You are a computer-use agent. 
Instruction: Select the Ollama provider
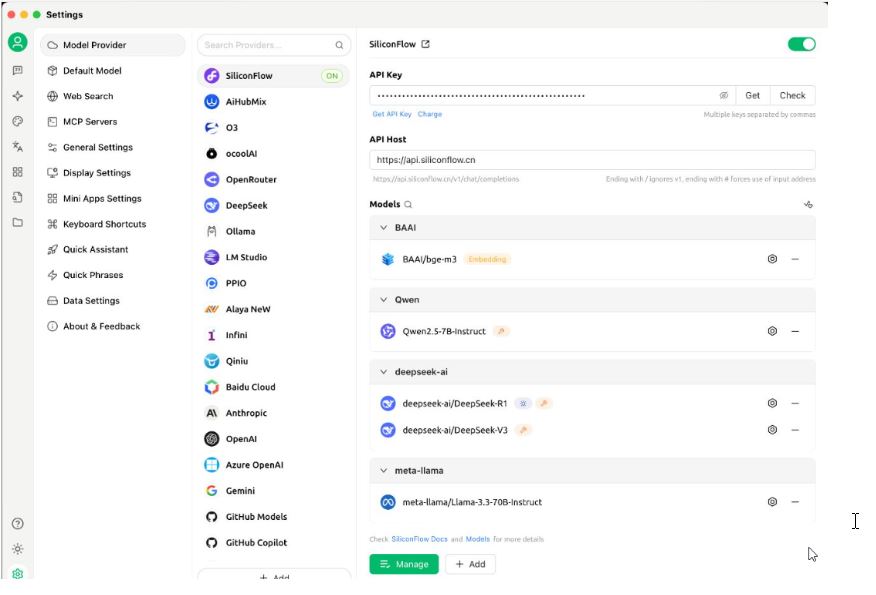tap(273, 231)
